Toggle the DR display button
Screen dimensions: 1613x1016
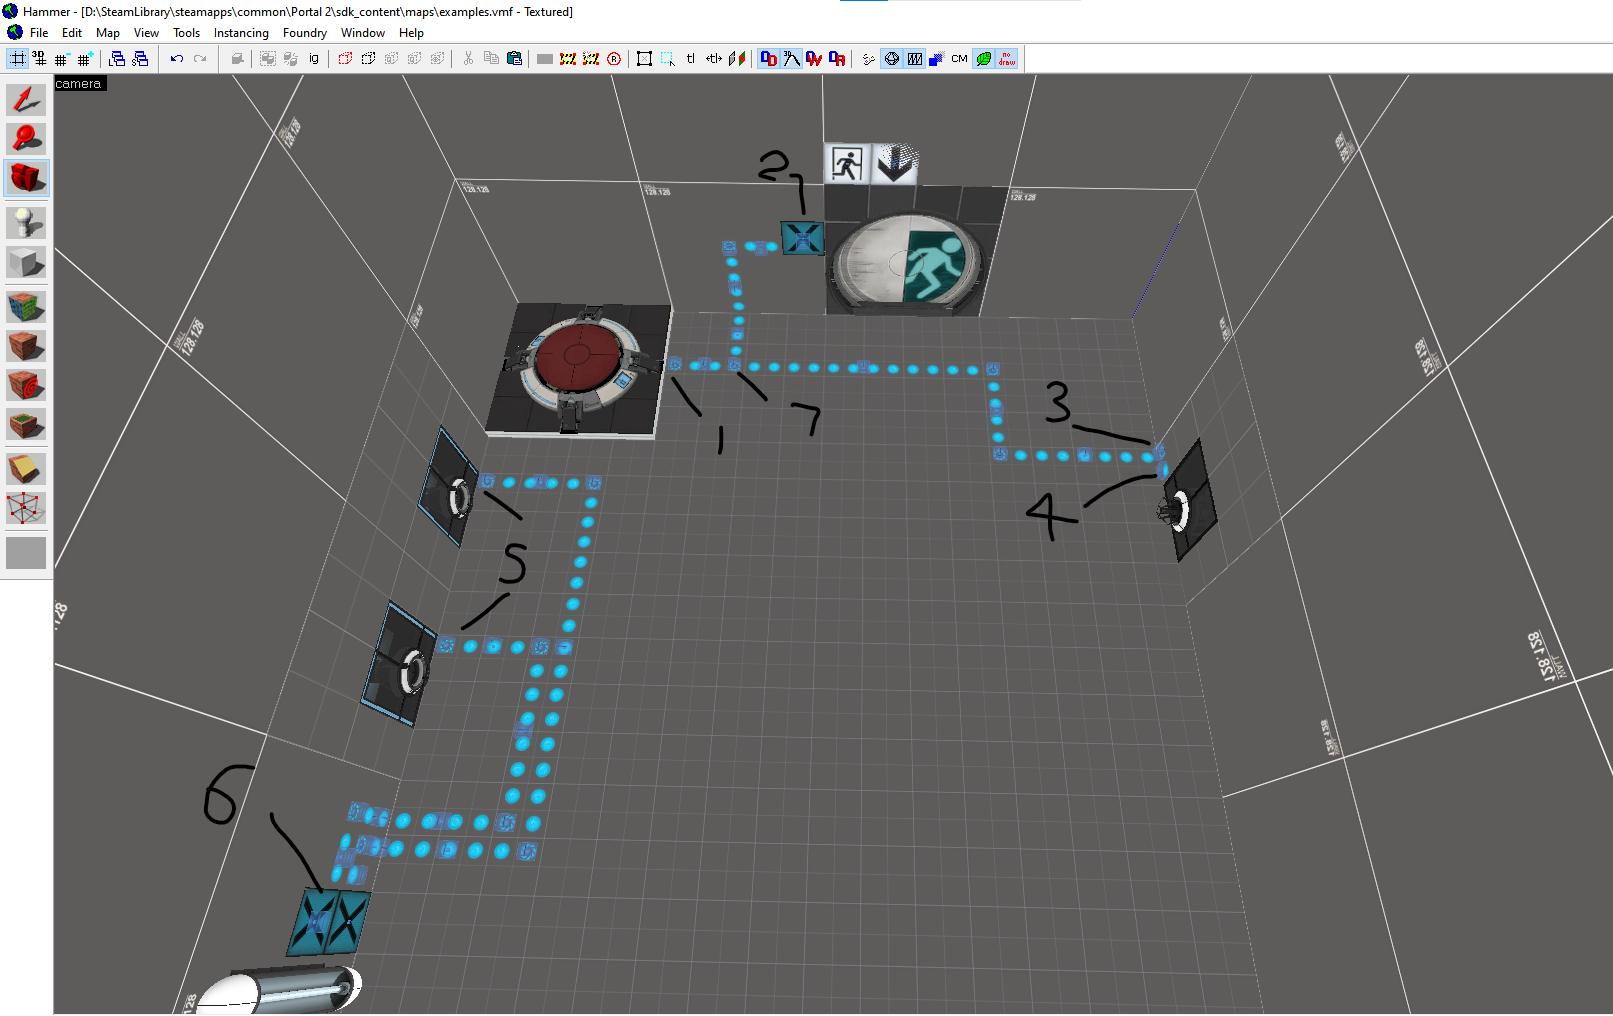pyautogui.click(x=837, y=59)
